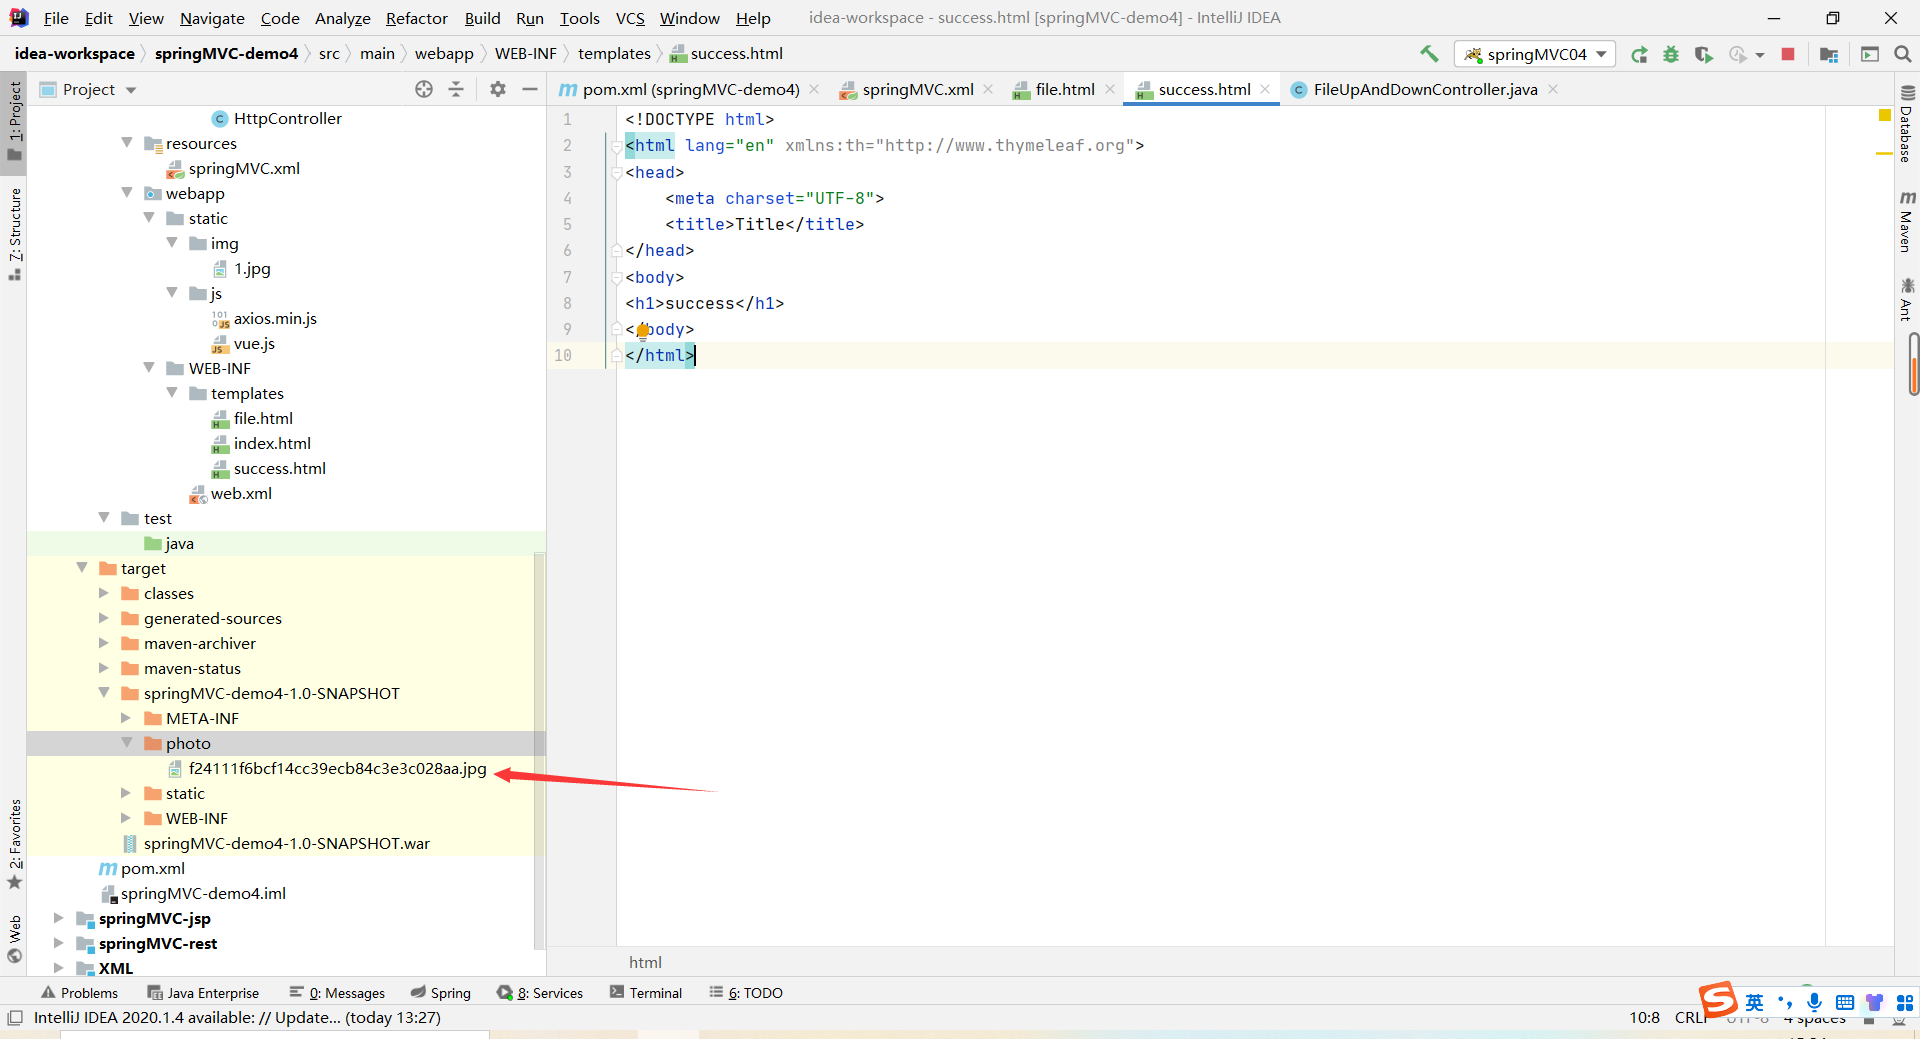
Task: Open the Web tool window from sidebar
Action: tap(14, 939)
